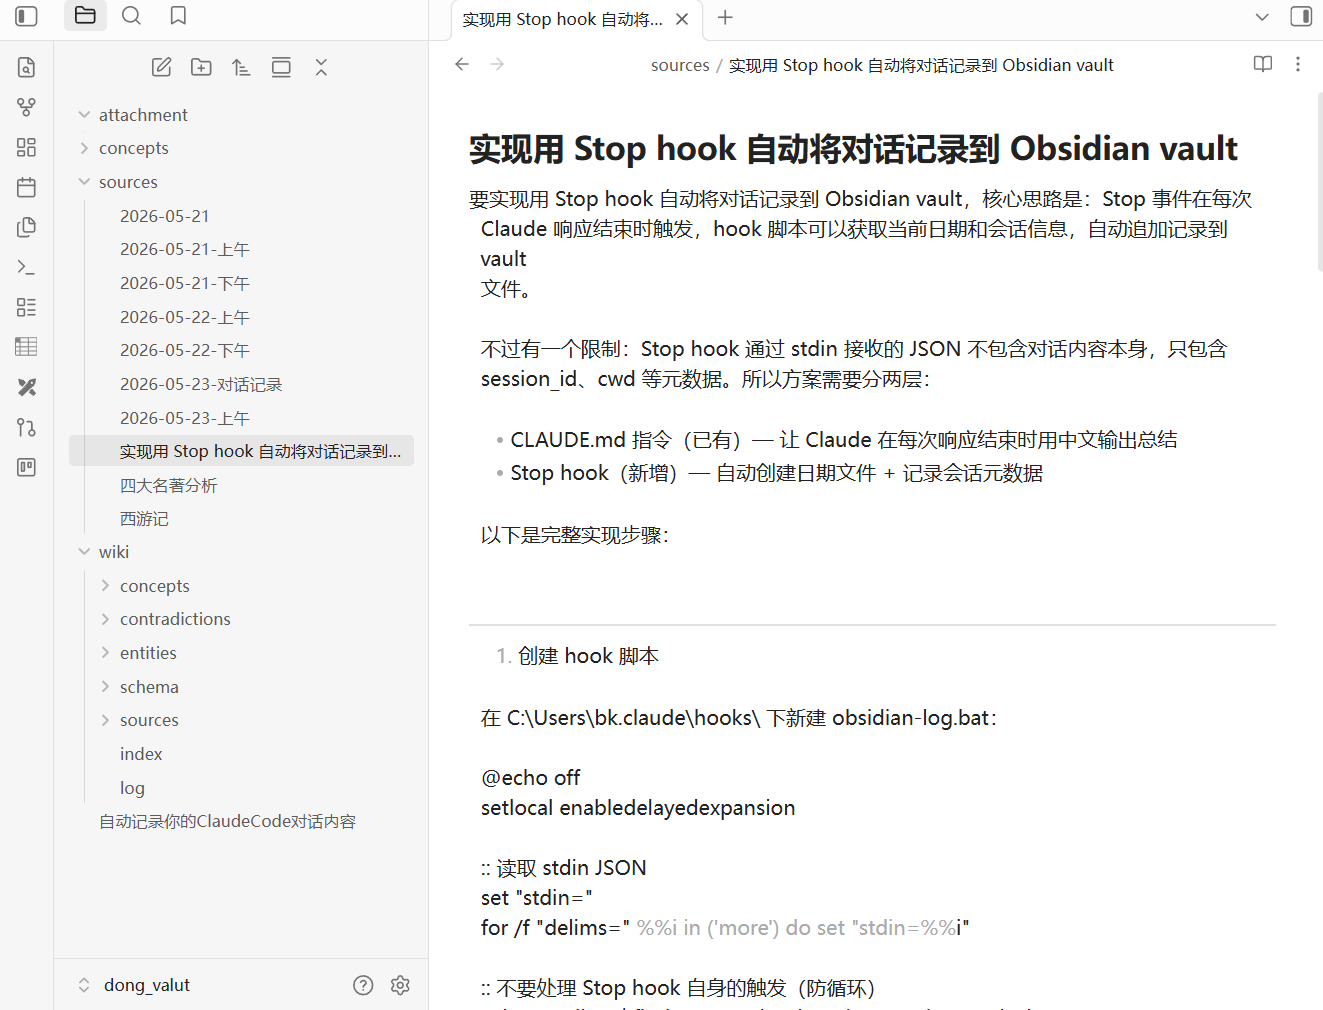Open the settings gear
The width and height of the screenshot is (1323, 1010).
pyautogui.click(x=400, y=985)
